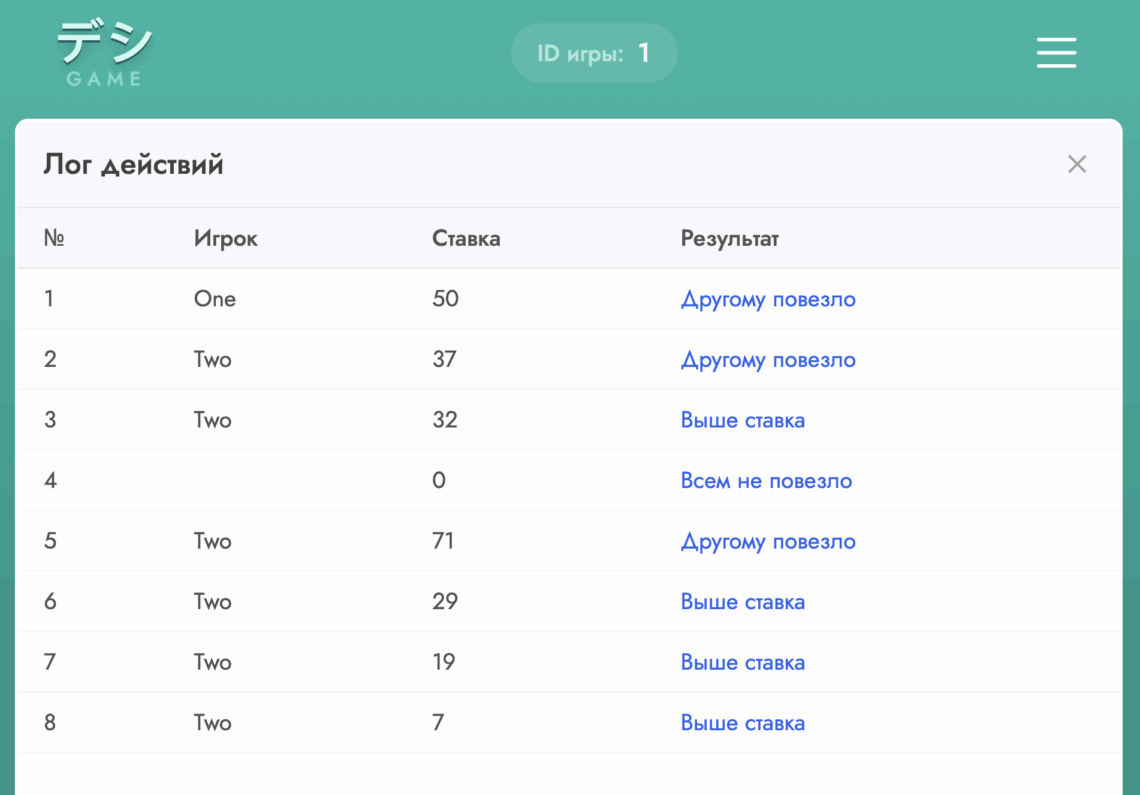
Task: Open row 8 result Выше ставка
Action: pos(742,723)
